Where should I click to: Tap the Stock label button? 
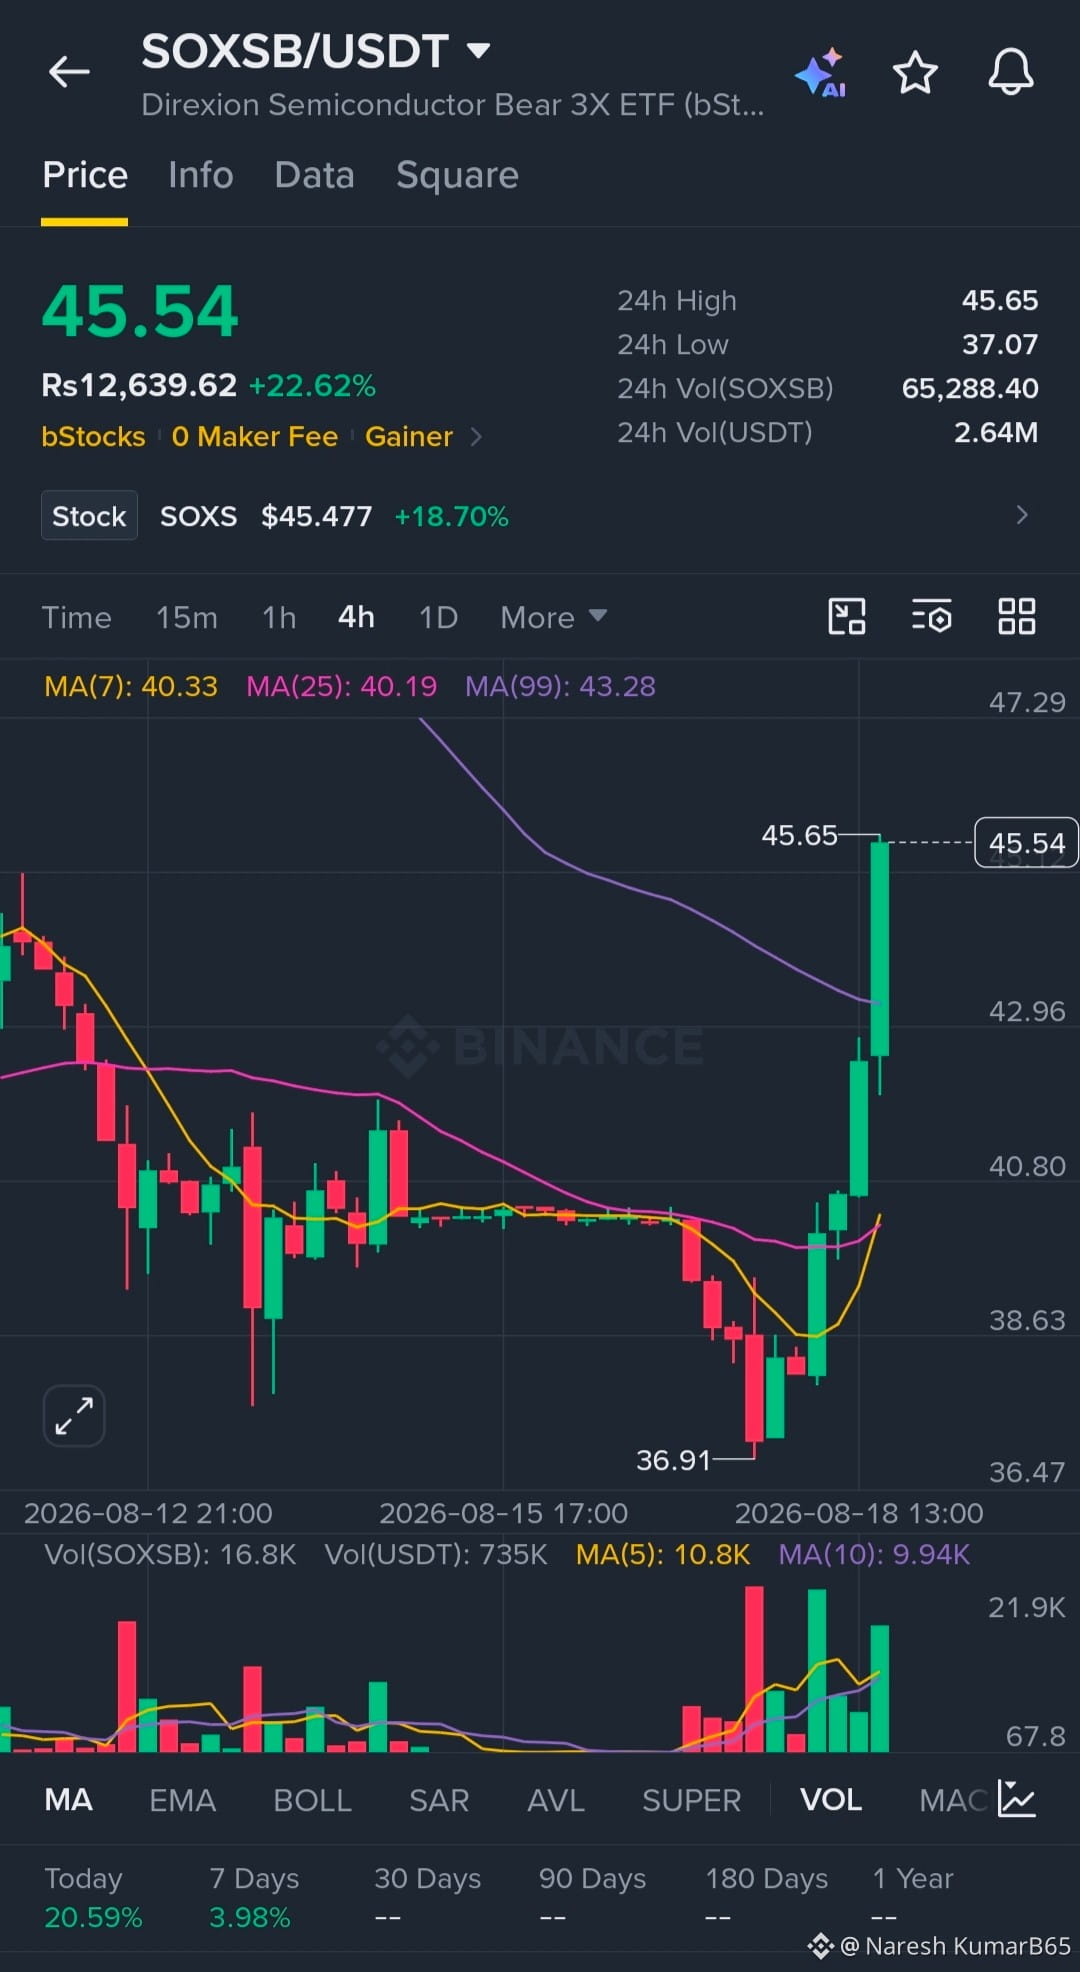pyautogui.click(x=89, y=516)
